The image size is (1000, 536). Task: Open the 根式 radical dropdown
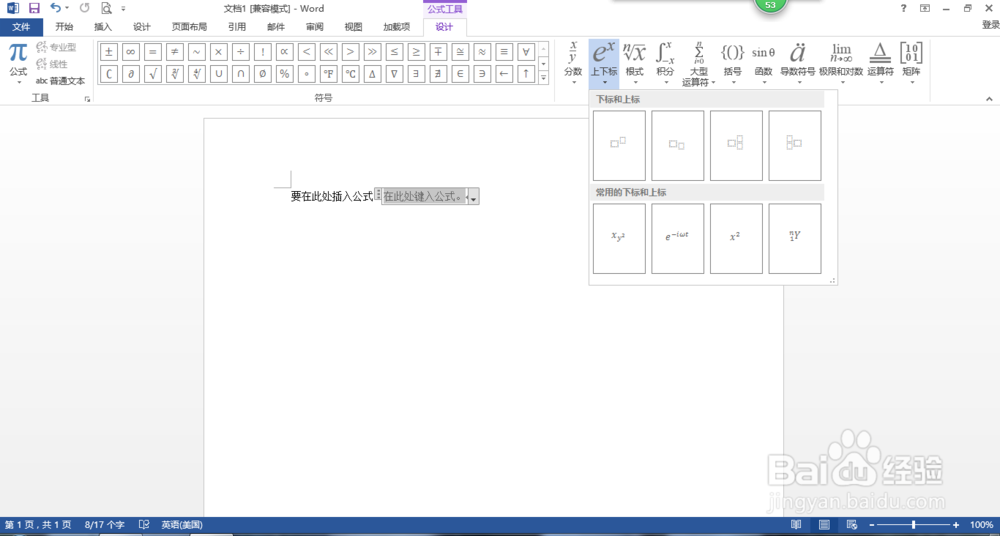[x=635, y=63]
